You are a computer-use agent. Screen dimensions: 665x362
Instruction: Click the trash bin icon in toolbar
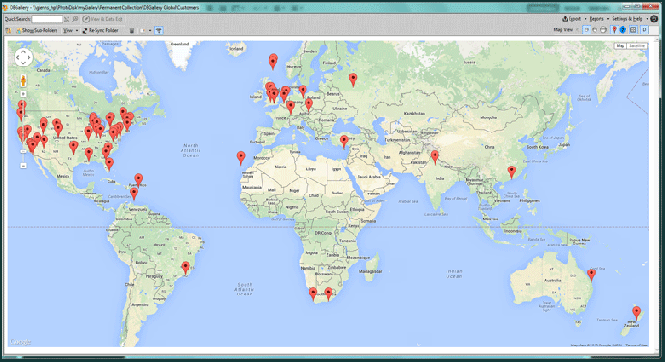(x=132, y=31)
